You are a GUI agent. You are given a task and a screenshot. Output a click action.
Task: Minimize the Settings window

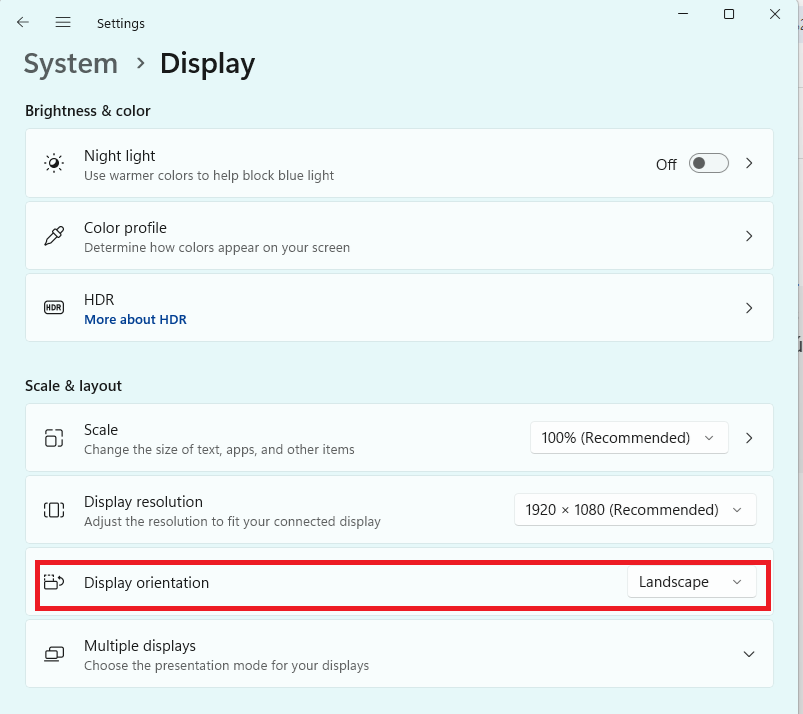point(683,14)
